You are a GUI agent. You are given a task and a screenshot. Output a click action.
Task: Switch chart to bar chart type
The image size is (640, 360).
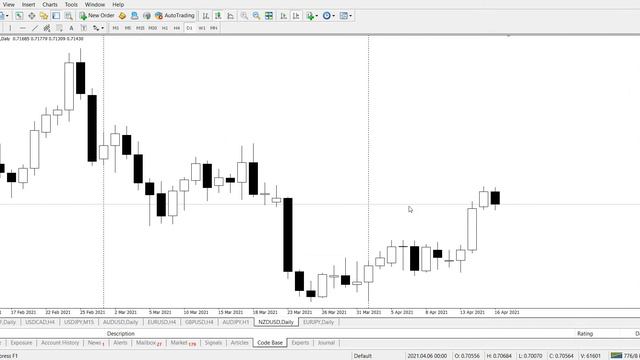[206, 16]
